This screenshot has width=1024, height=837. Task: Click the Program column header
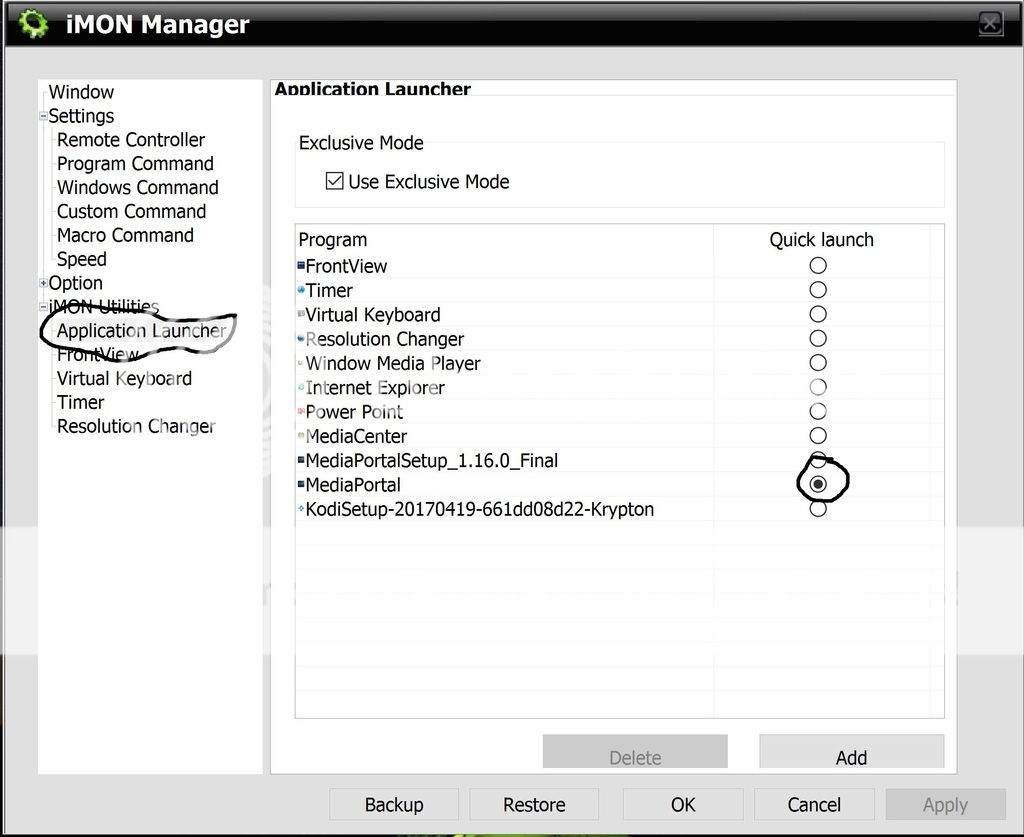(x=333, y=240)
